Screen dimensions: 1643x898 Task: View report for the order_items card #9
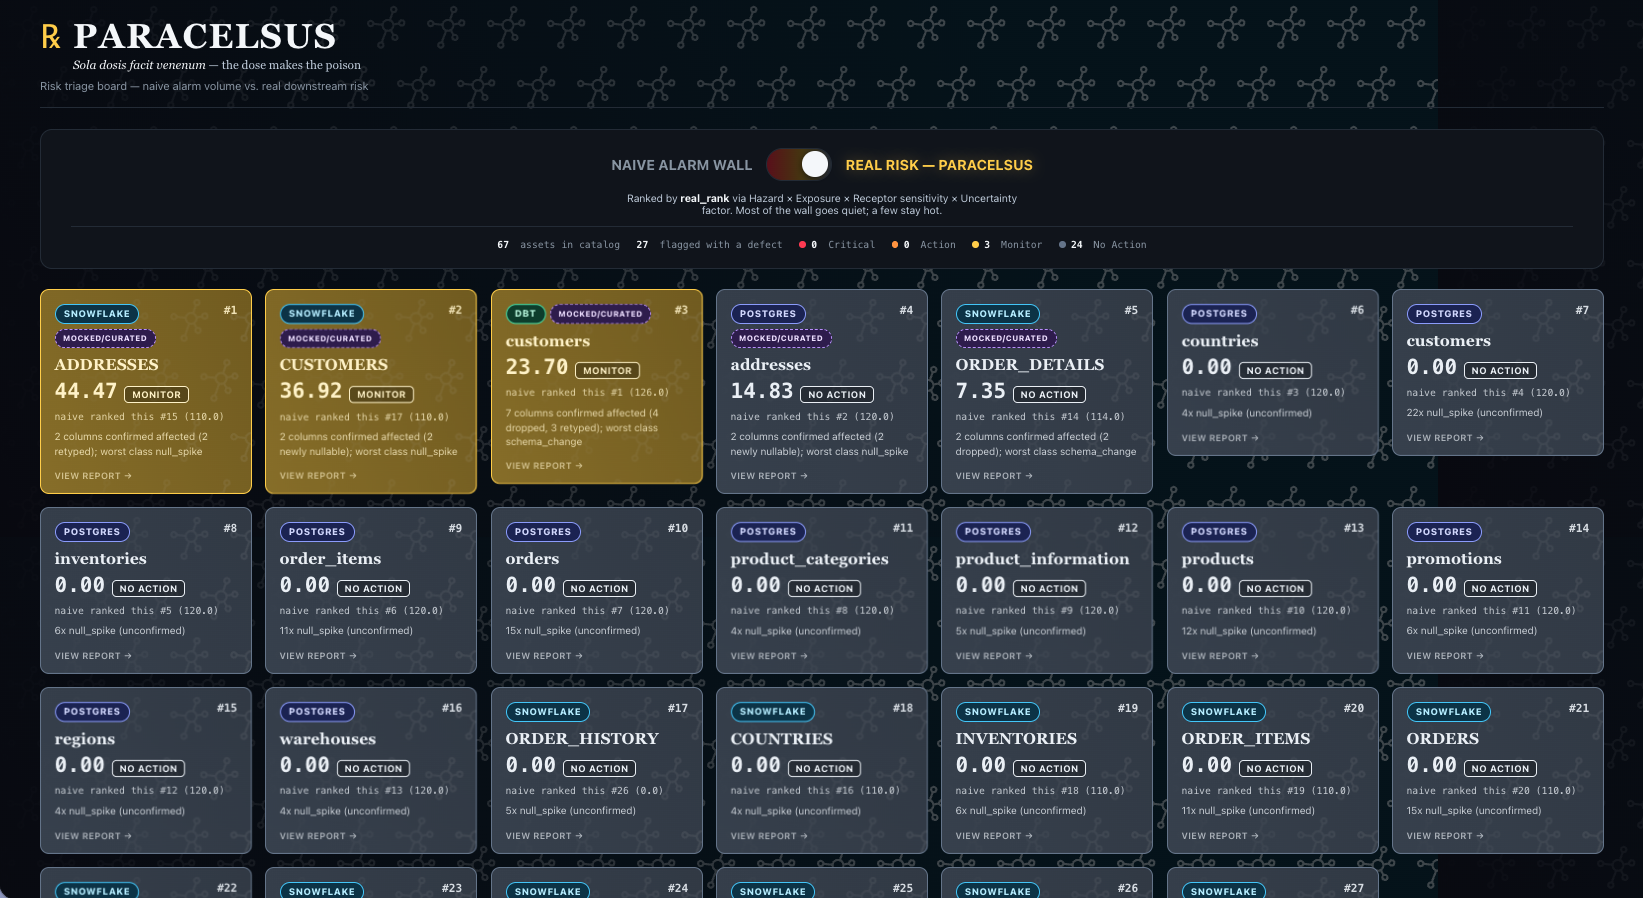(x=318, y=656)
